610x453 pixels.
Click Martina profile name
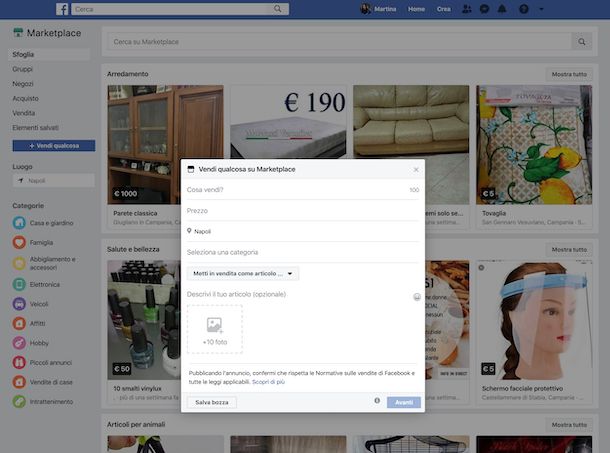click(385, 9)
